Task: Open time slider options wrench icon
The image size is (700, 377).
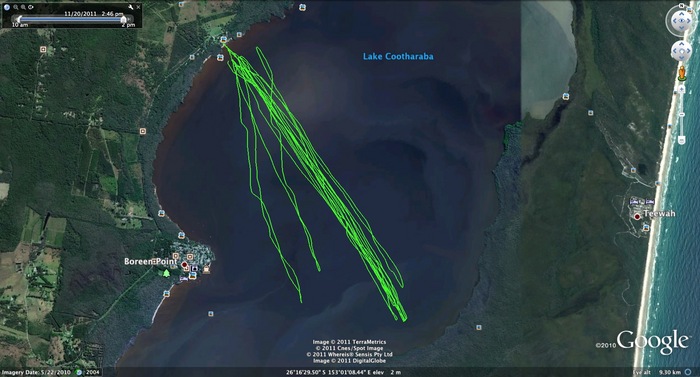Action: point(130,7)
